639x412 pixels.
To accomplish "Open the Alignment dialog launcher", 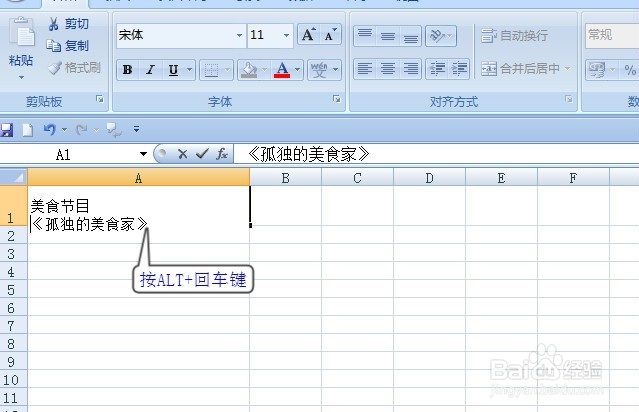I will click(568, 99).
